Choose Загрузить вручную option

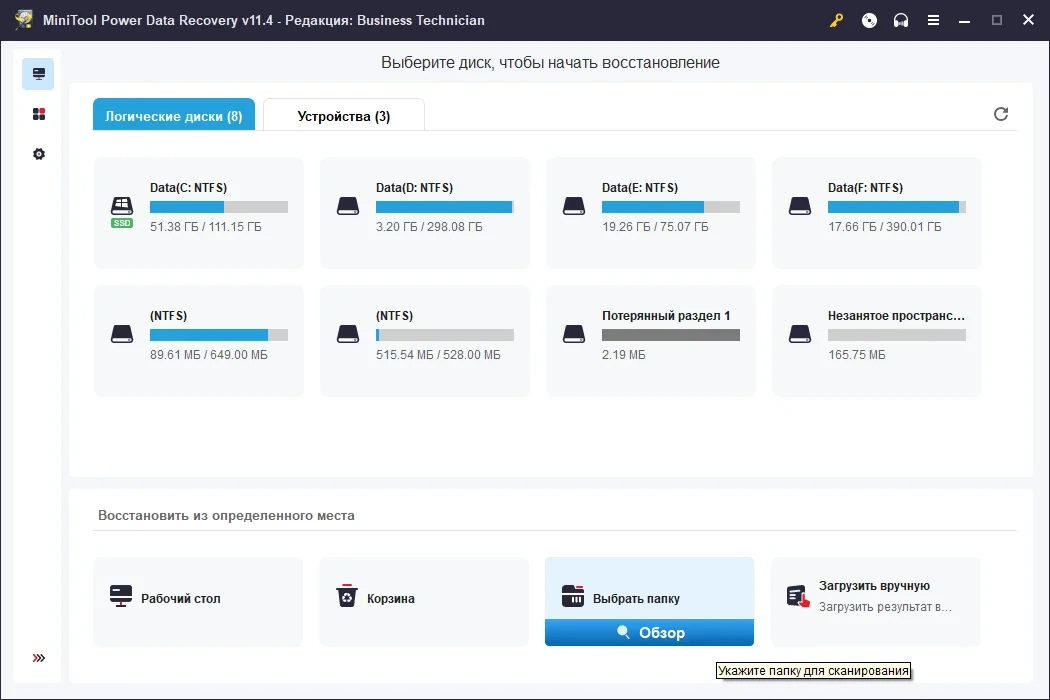(x=876, y=602)
